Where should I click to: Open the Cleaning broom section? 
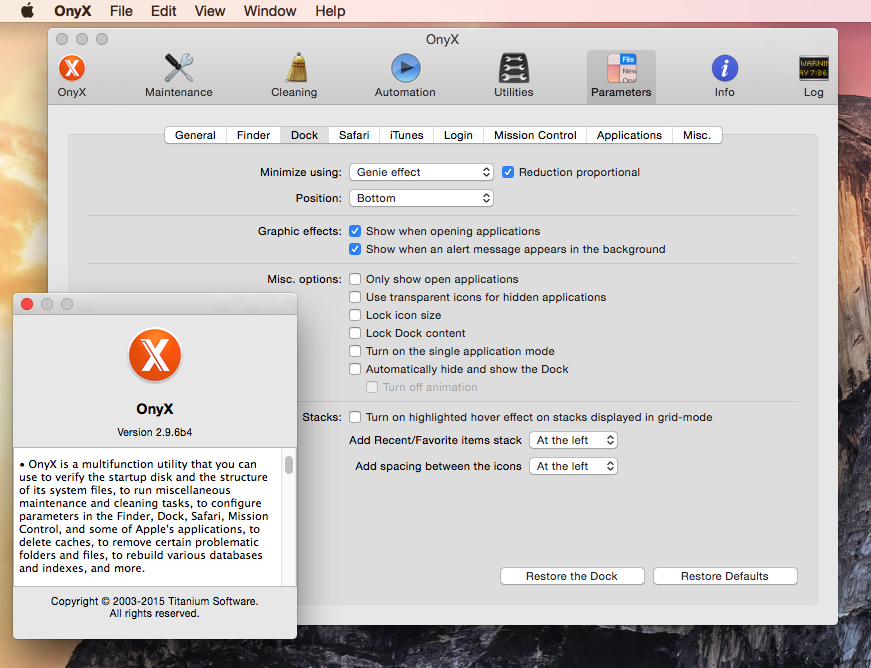click(x=294, y=76)
